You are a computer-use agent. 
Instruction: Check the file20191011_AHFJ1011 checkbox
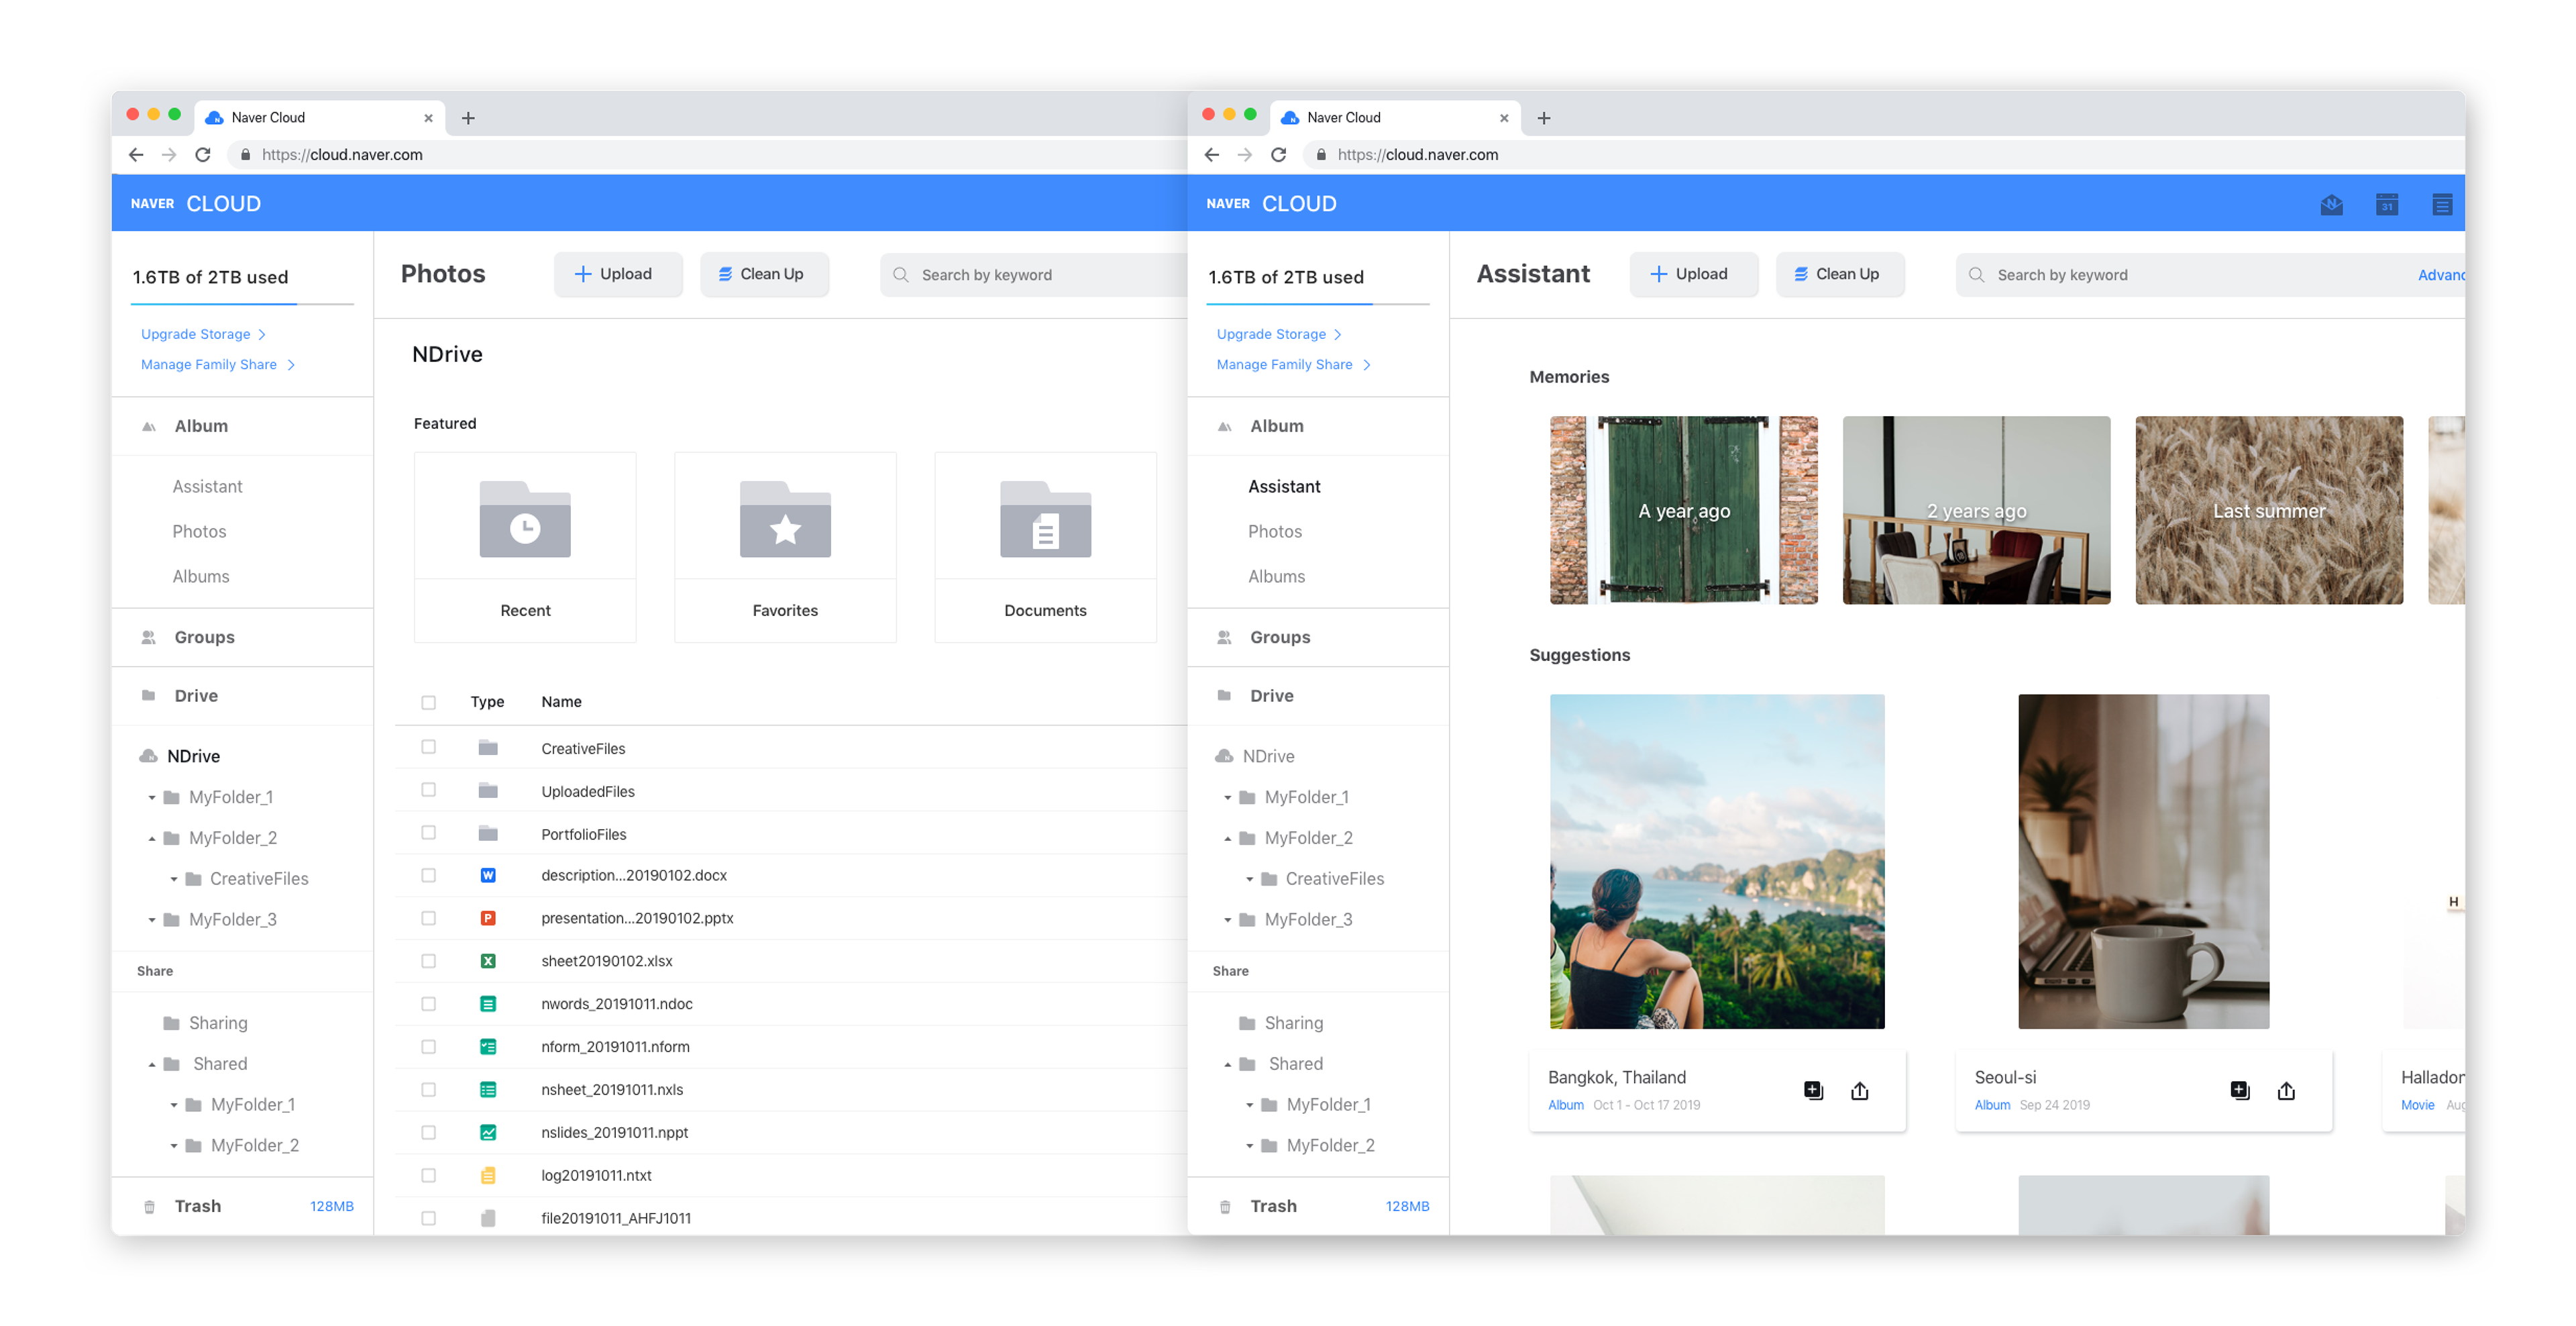(428, 1218)
